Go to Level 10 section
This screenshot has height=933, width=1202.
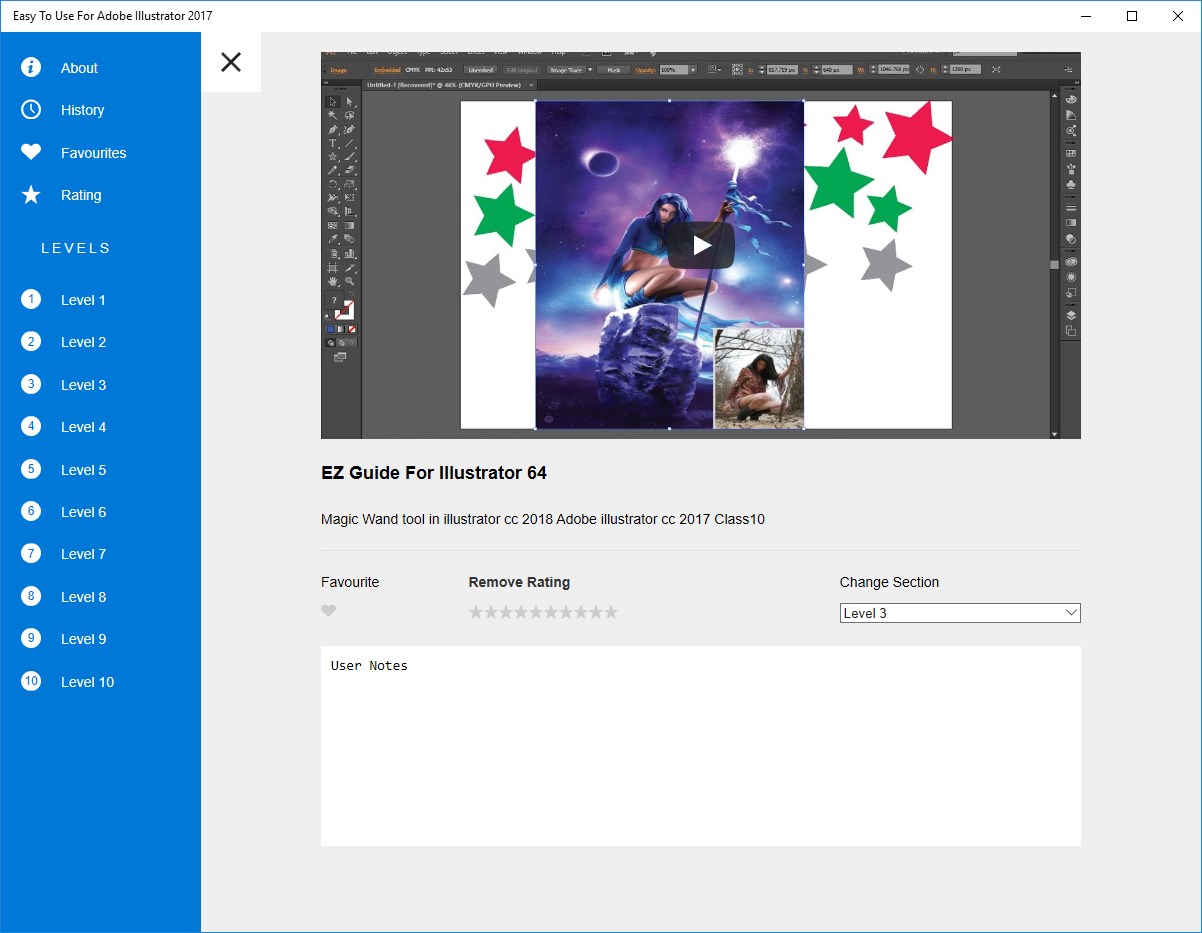point(87,682)
